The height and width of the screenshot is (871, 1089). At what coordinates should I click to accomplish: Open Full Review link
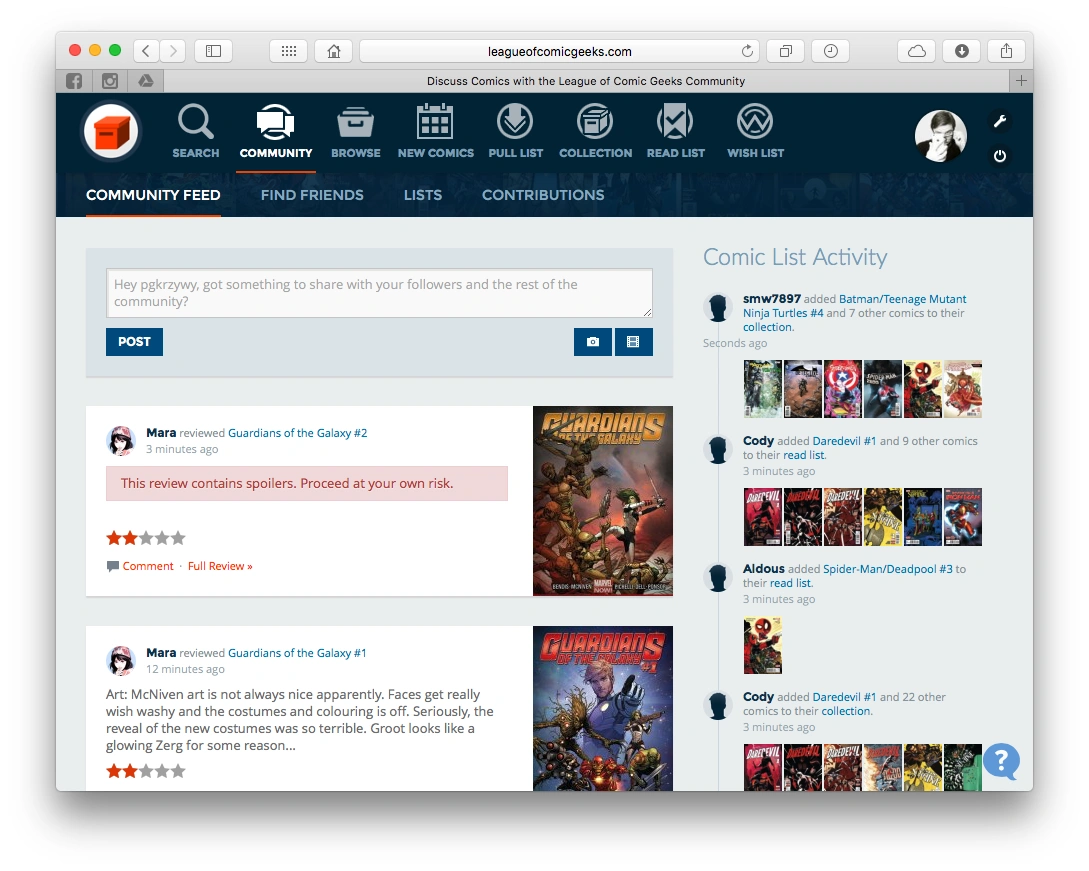click(x=220, y=566)
